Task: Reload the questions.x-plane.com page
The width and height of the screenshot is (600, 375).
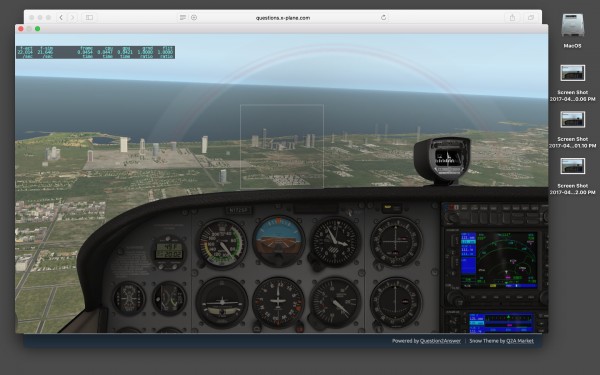Action: point(383,17)
